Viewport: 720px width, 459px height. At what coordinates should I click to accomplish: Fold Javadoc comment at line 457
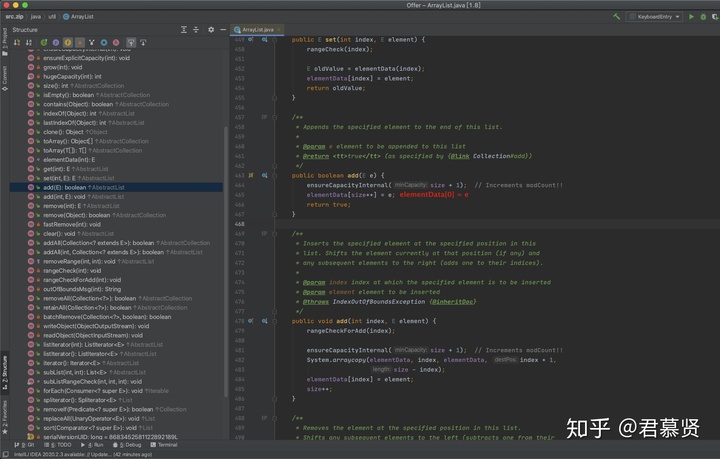click(275, 118)
